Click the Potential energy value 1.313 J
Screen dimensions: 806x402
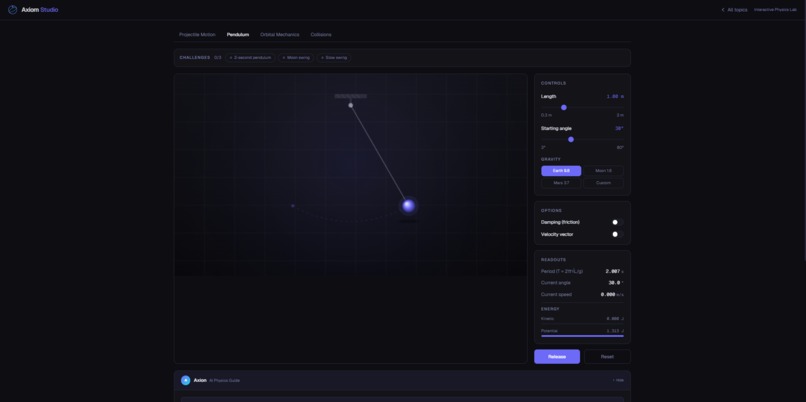615,331
